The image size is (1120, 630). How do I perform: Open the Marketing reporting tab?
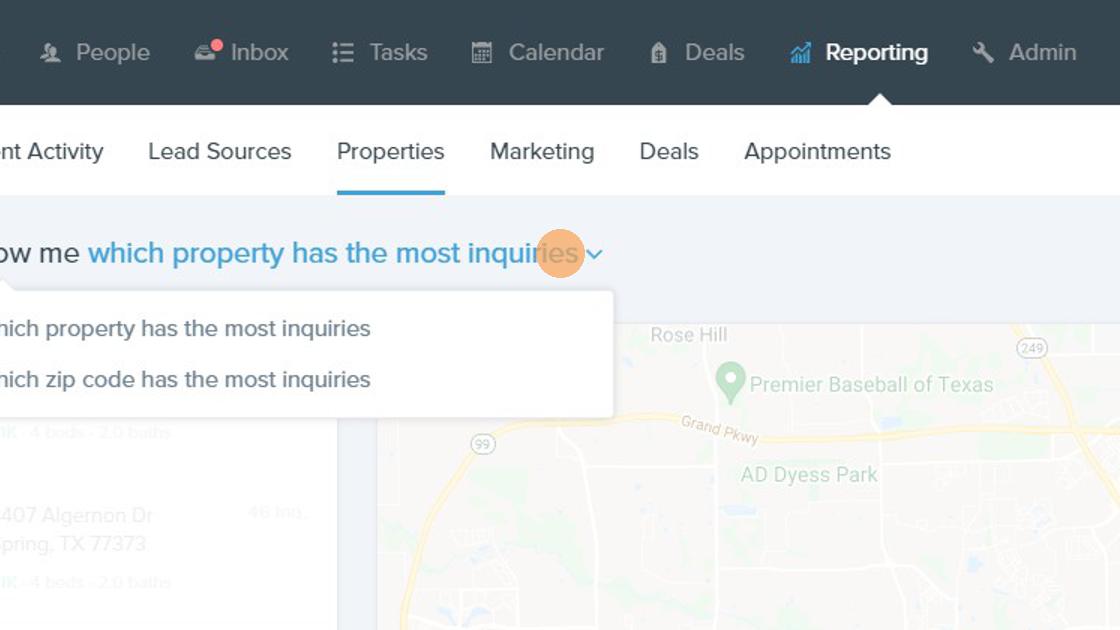(x=542, y=152)
